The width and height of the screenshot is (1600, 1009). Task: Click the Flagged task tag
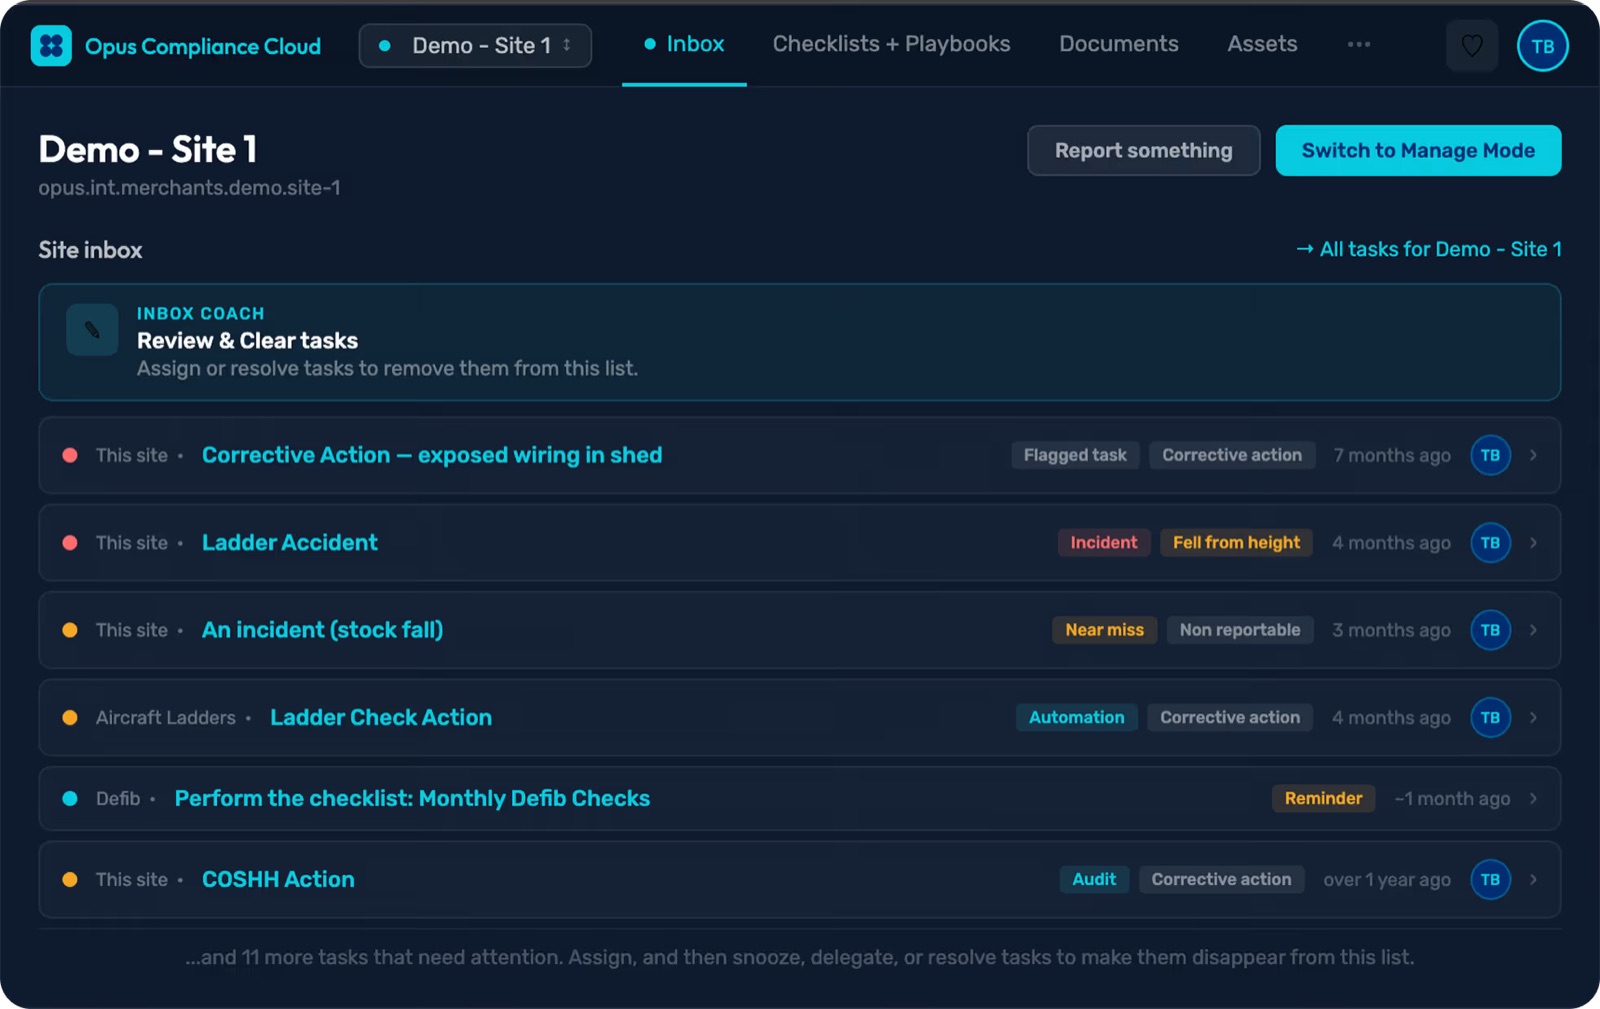click(x=1075, y=455)
